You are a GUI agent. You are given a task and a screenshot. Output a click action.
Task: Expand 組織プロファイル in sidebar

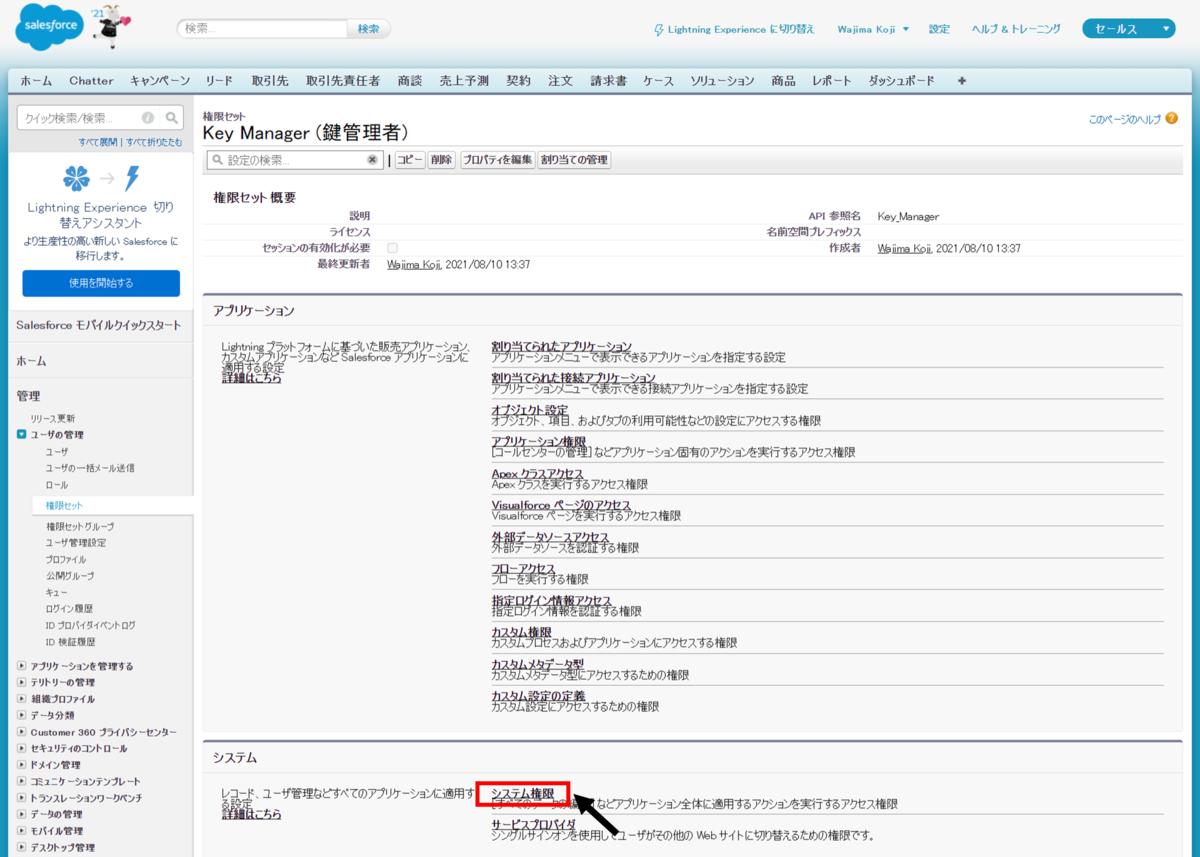click(22, 699)
